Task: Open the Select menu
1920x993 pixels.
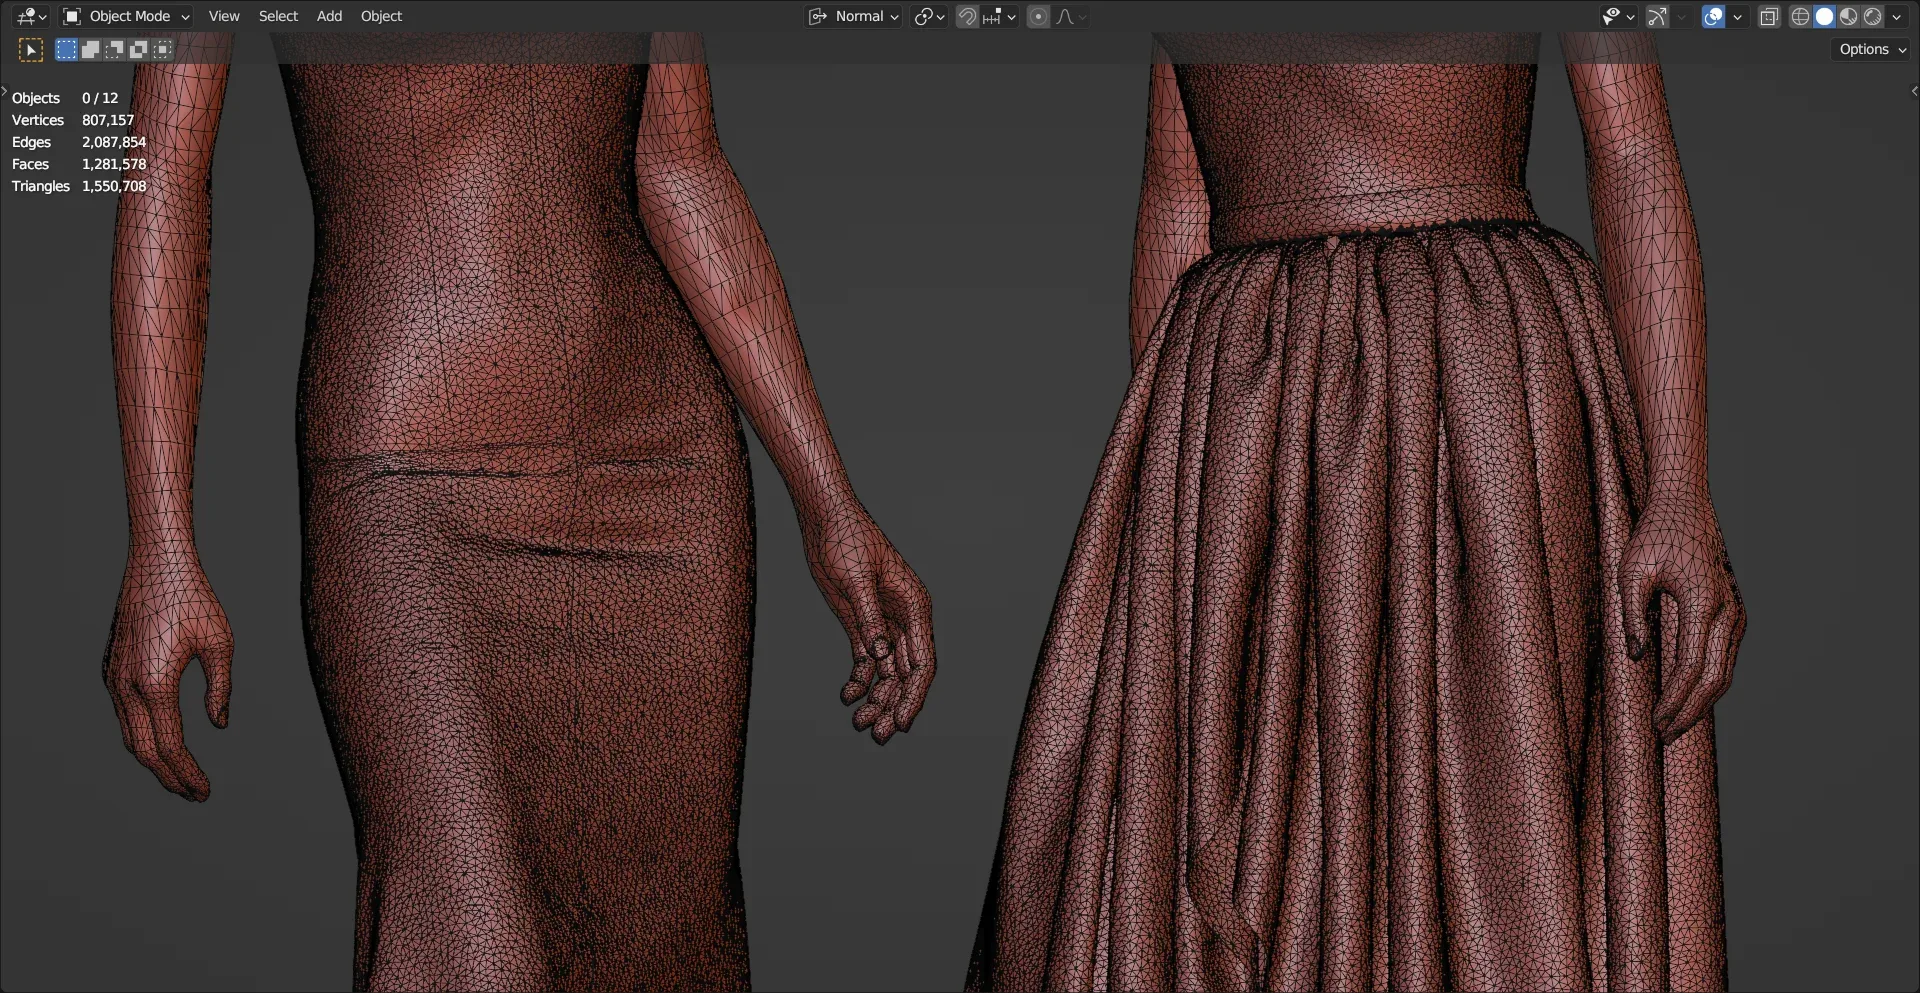Action: 278,16
